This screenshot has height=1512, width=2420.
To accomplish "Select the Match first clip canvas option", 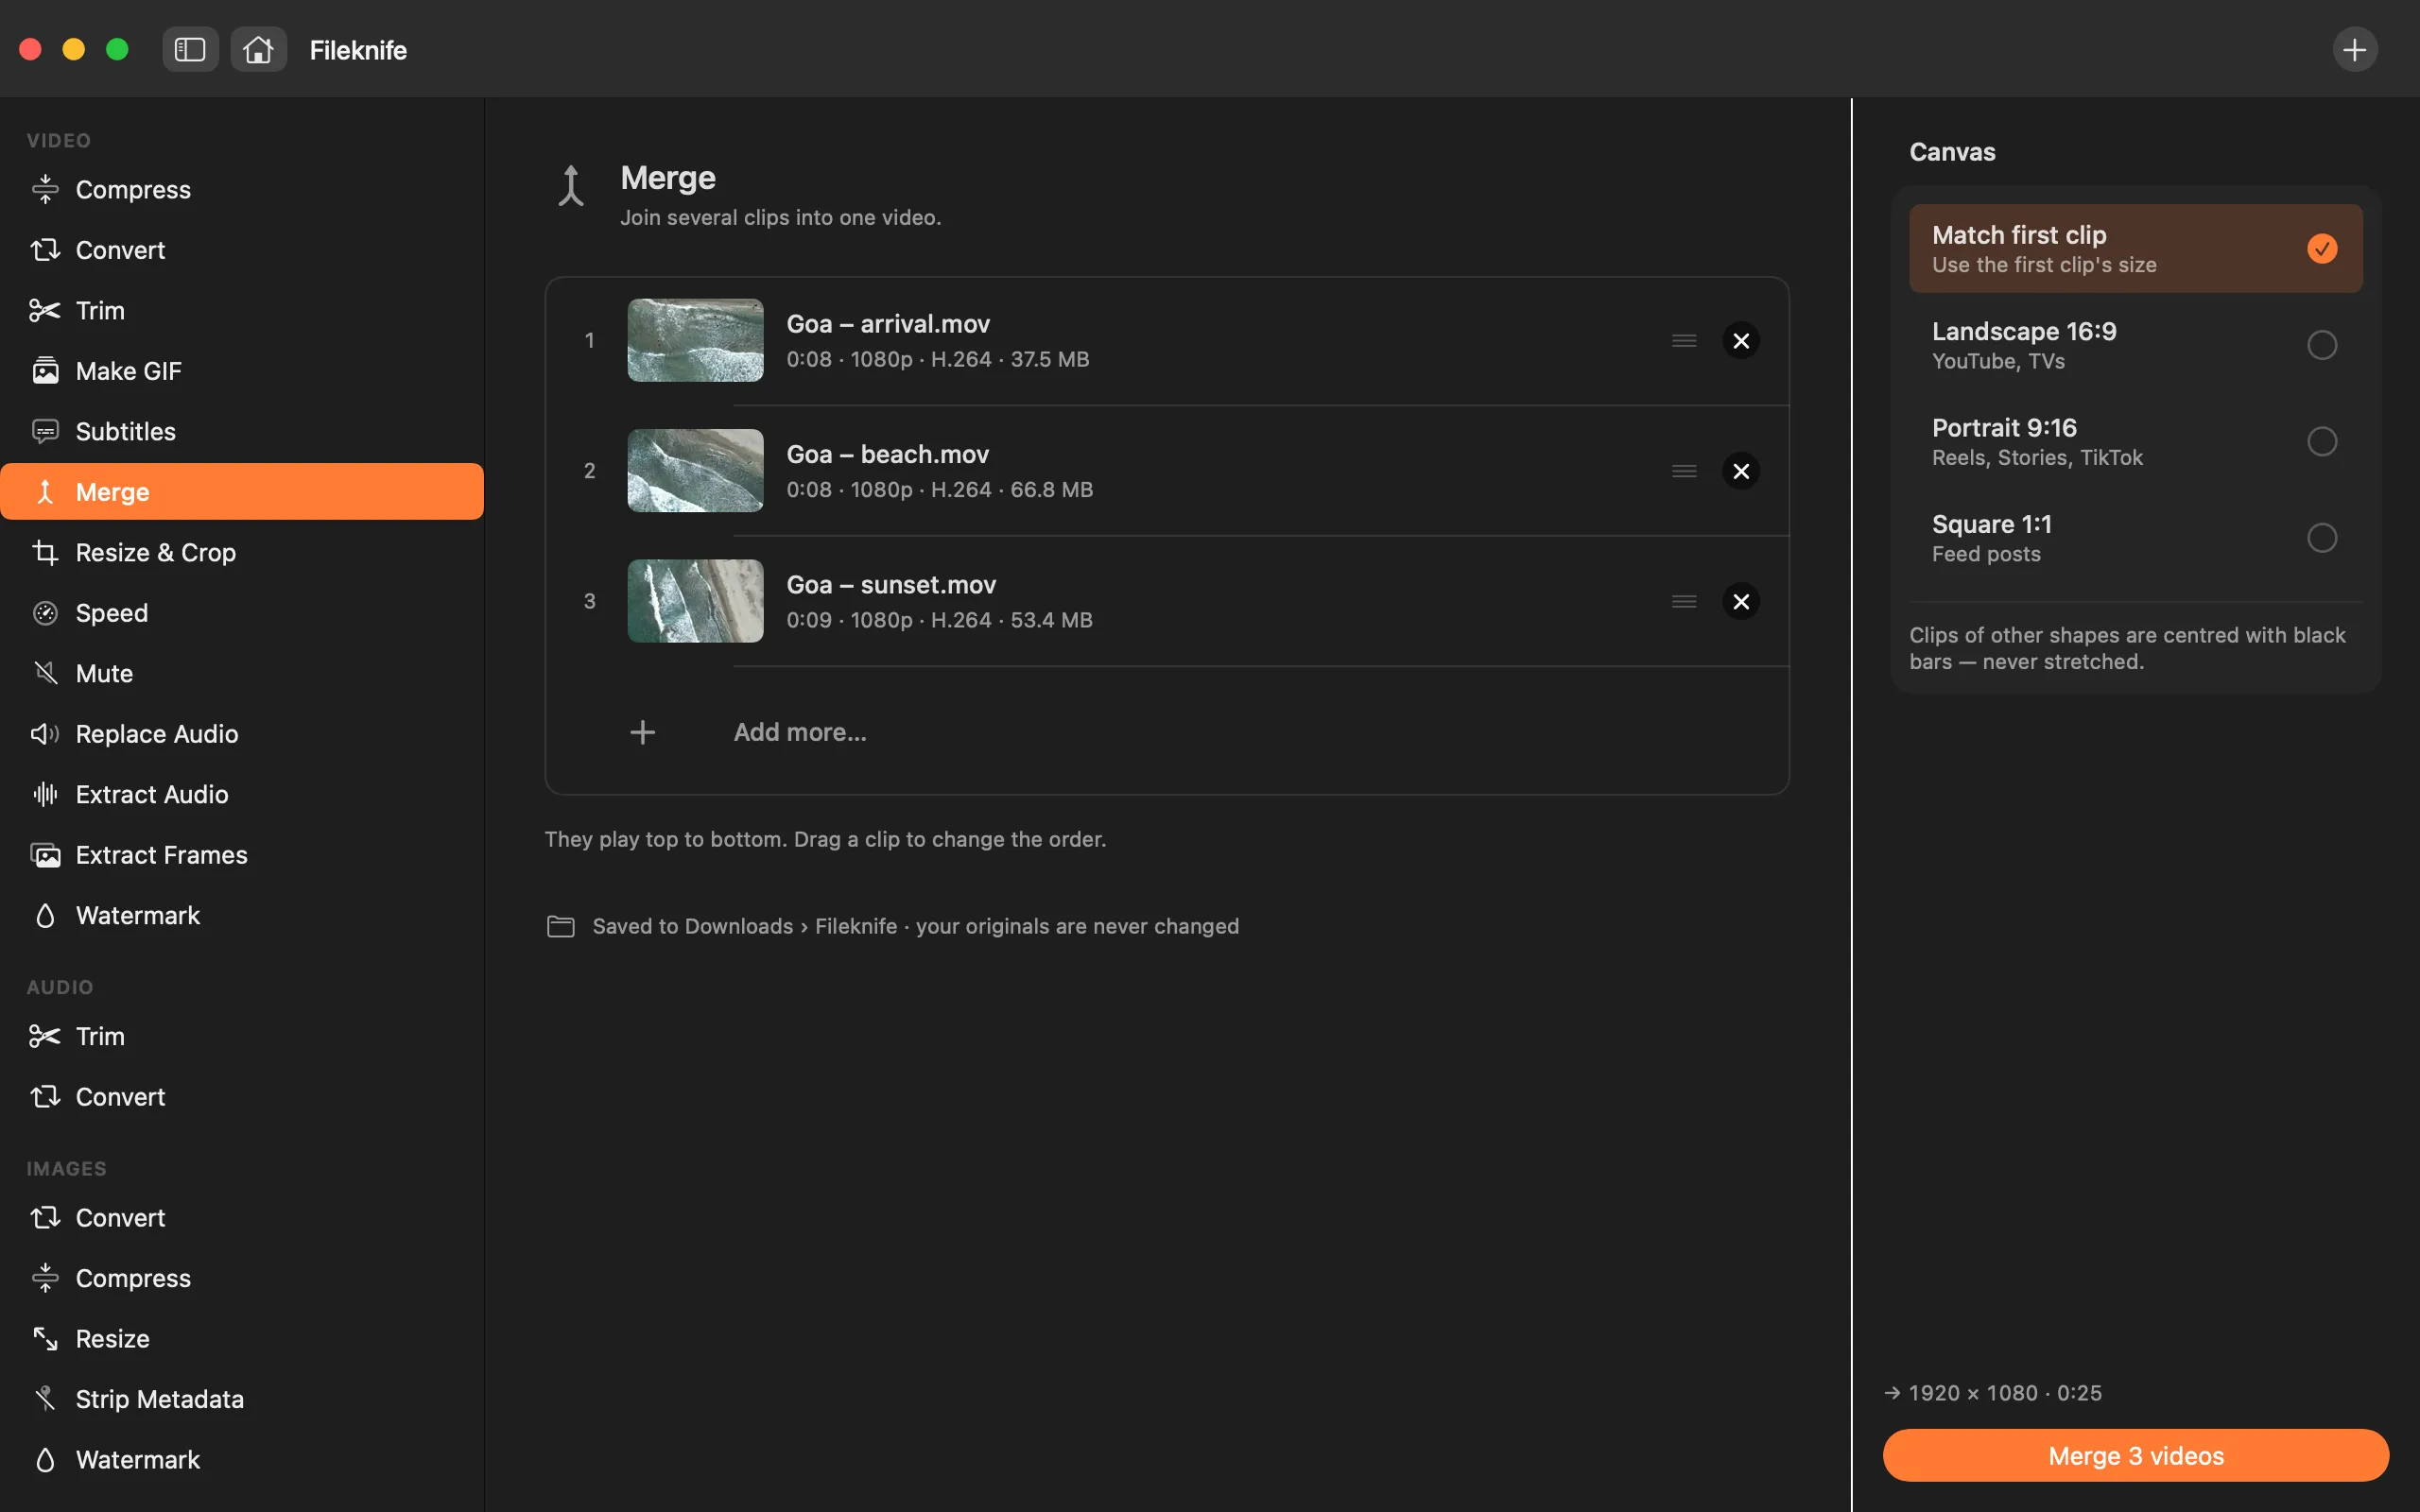I will (2135, 249).
